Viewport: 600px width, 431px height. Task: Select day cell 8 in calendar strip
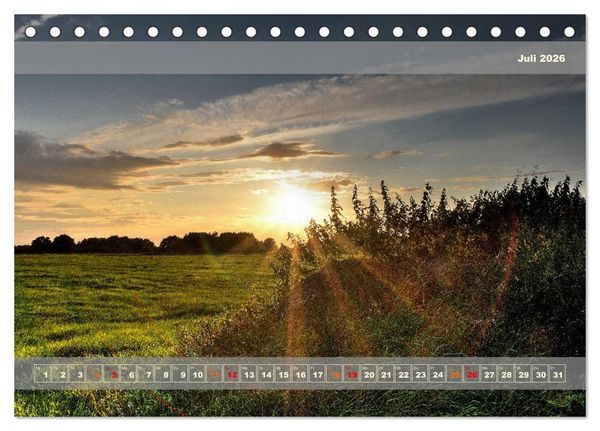[x=163, y=374]
